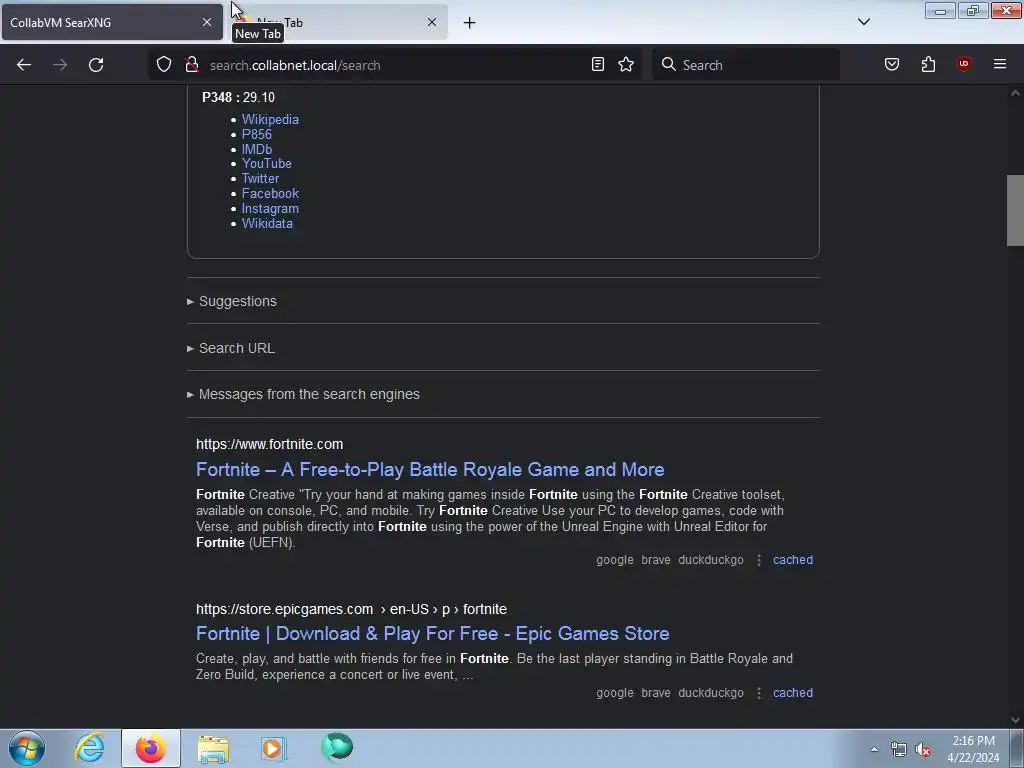Toggle reader view icon in address bar

598,64
